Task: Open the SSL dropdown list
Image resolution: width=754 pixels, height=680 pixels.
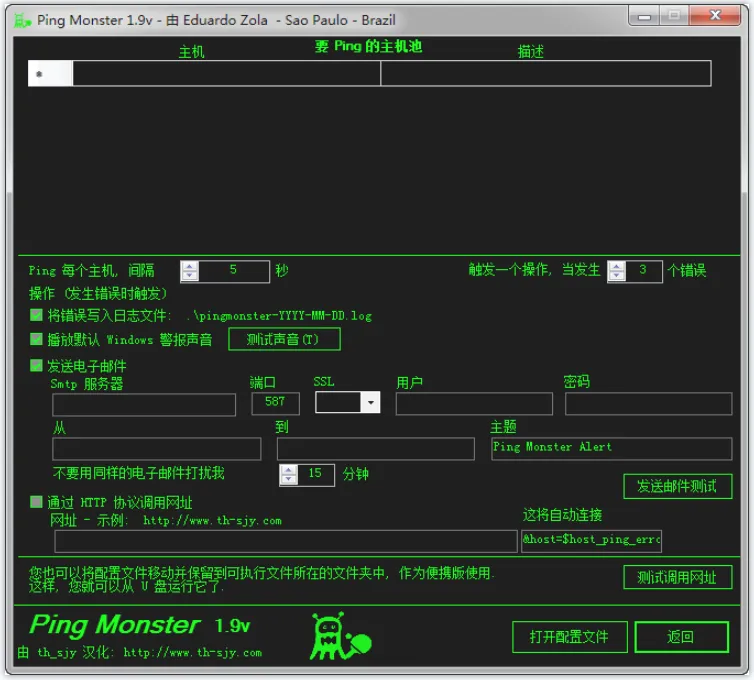Action: [371, 403]
